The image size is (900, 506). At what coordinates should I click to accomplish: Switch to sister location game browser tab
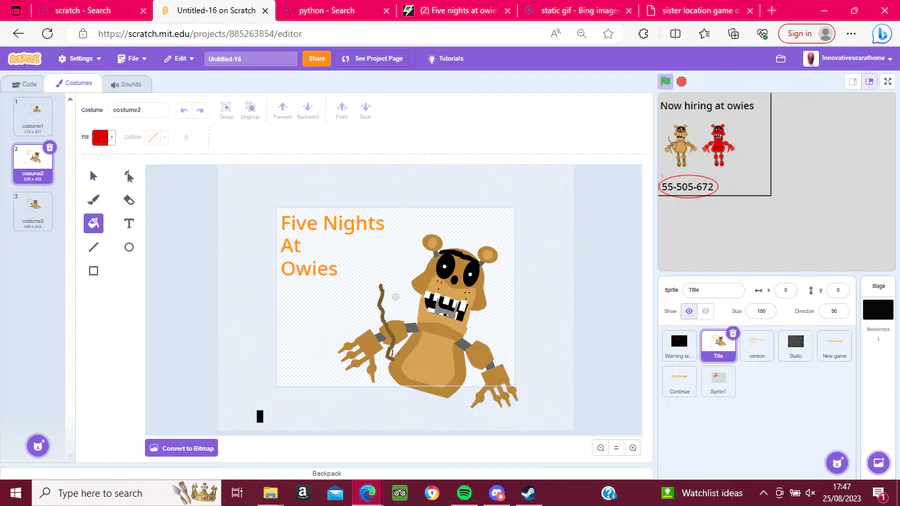[x=700, y=10]
